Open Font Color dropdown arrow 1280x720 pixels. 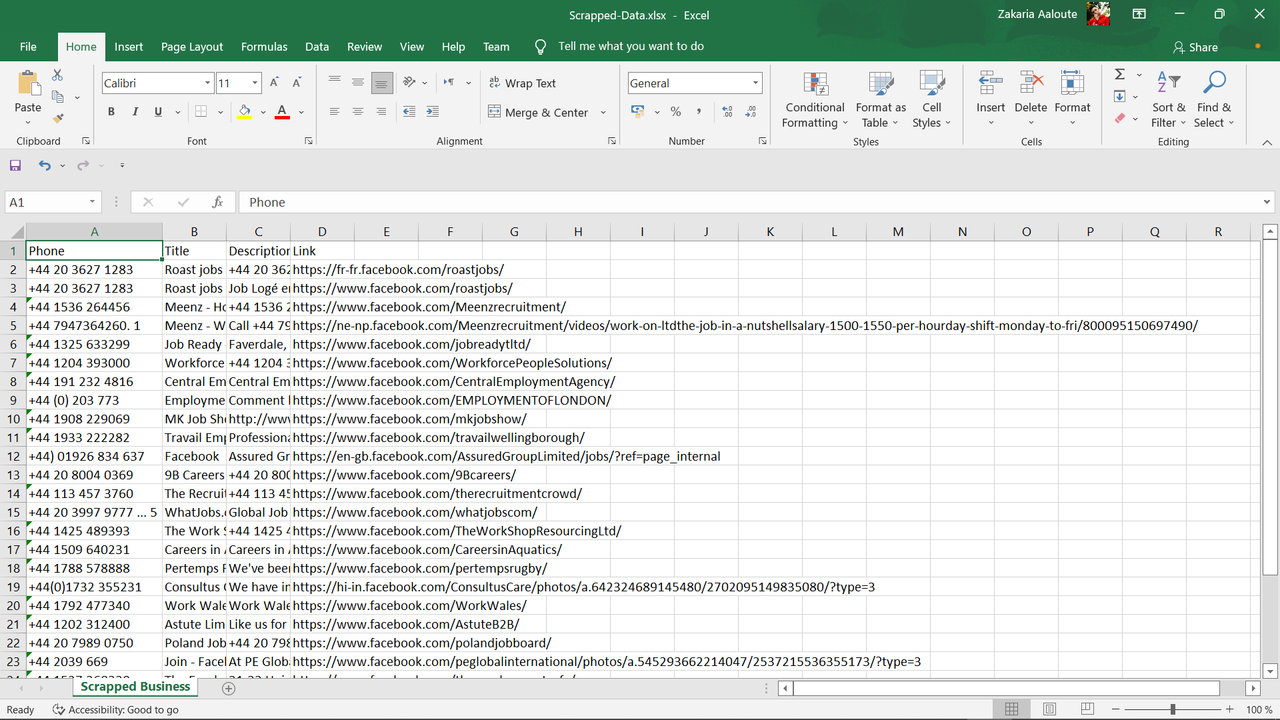tap(301, 112)
